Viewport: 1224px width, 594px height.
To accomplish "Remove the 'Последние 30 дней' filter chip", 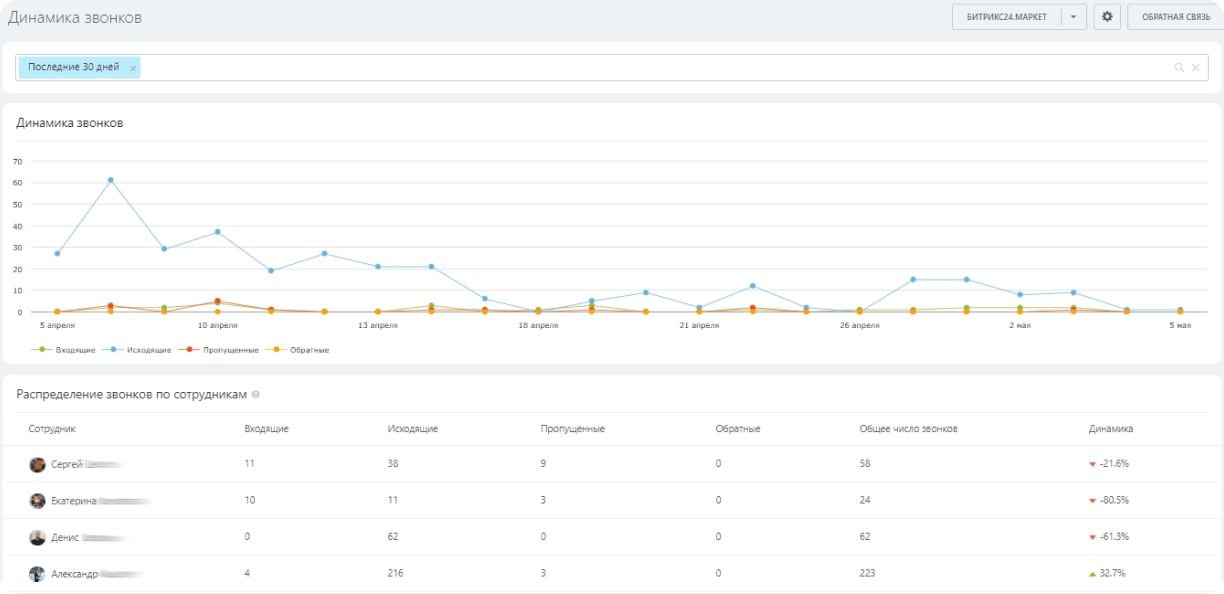I will point(133,68).
